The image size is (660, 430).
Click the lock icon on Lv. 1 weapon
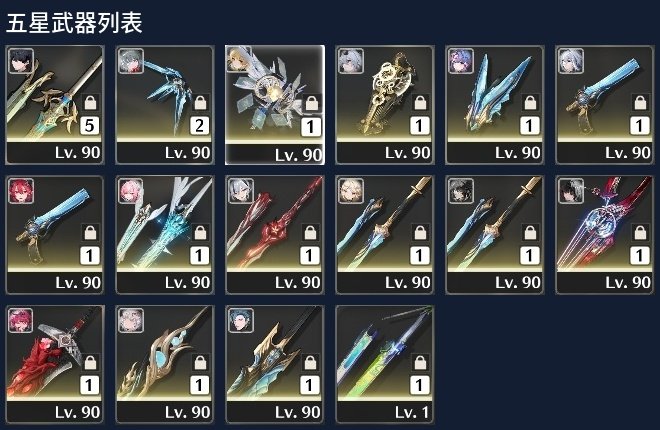[420, 362]
